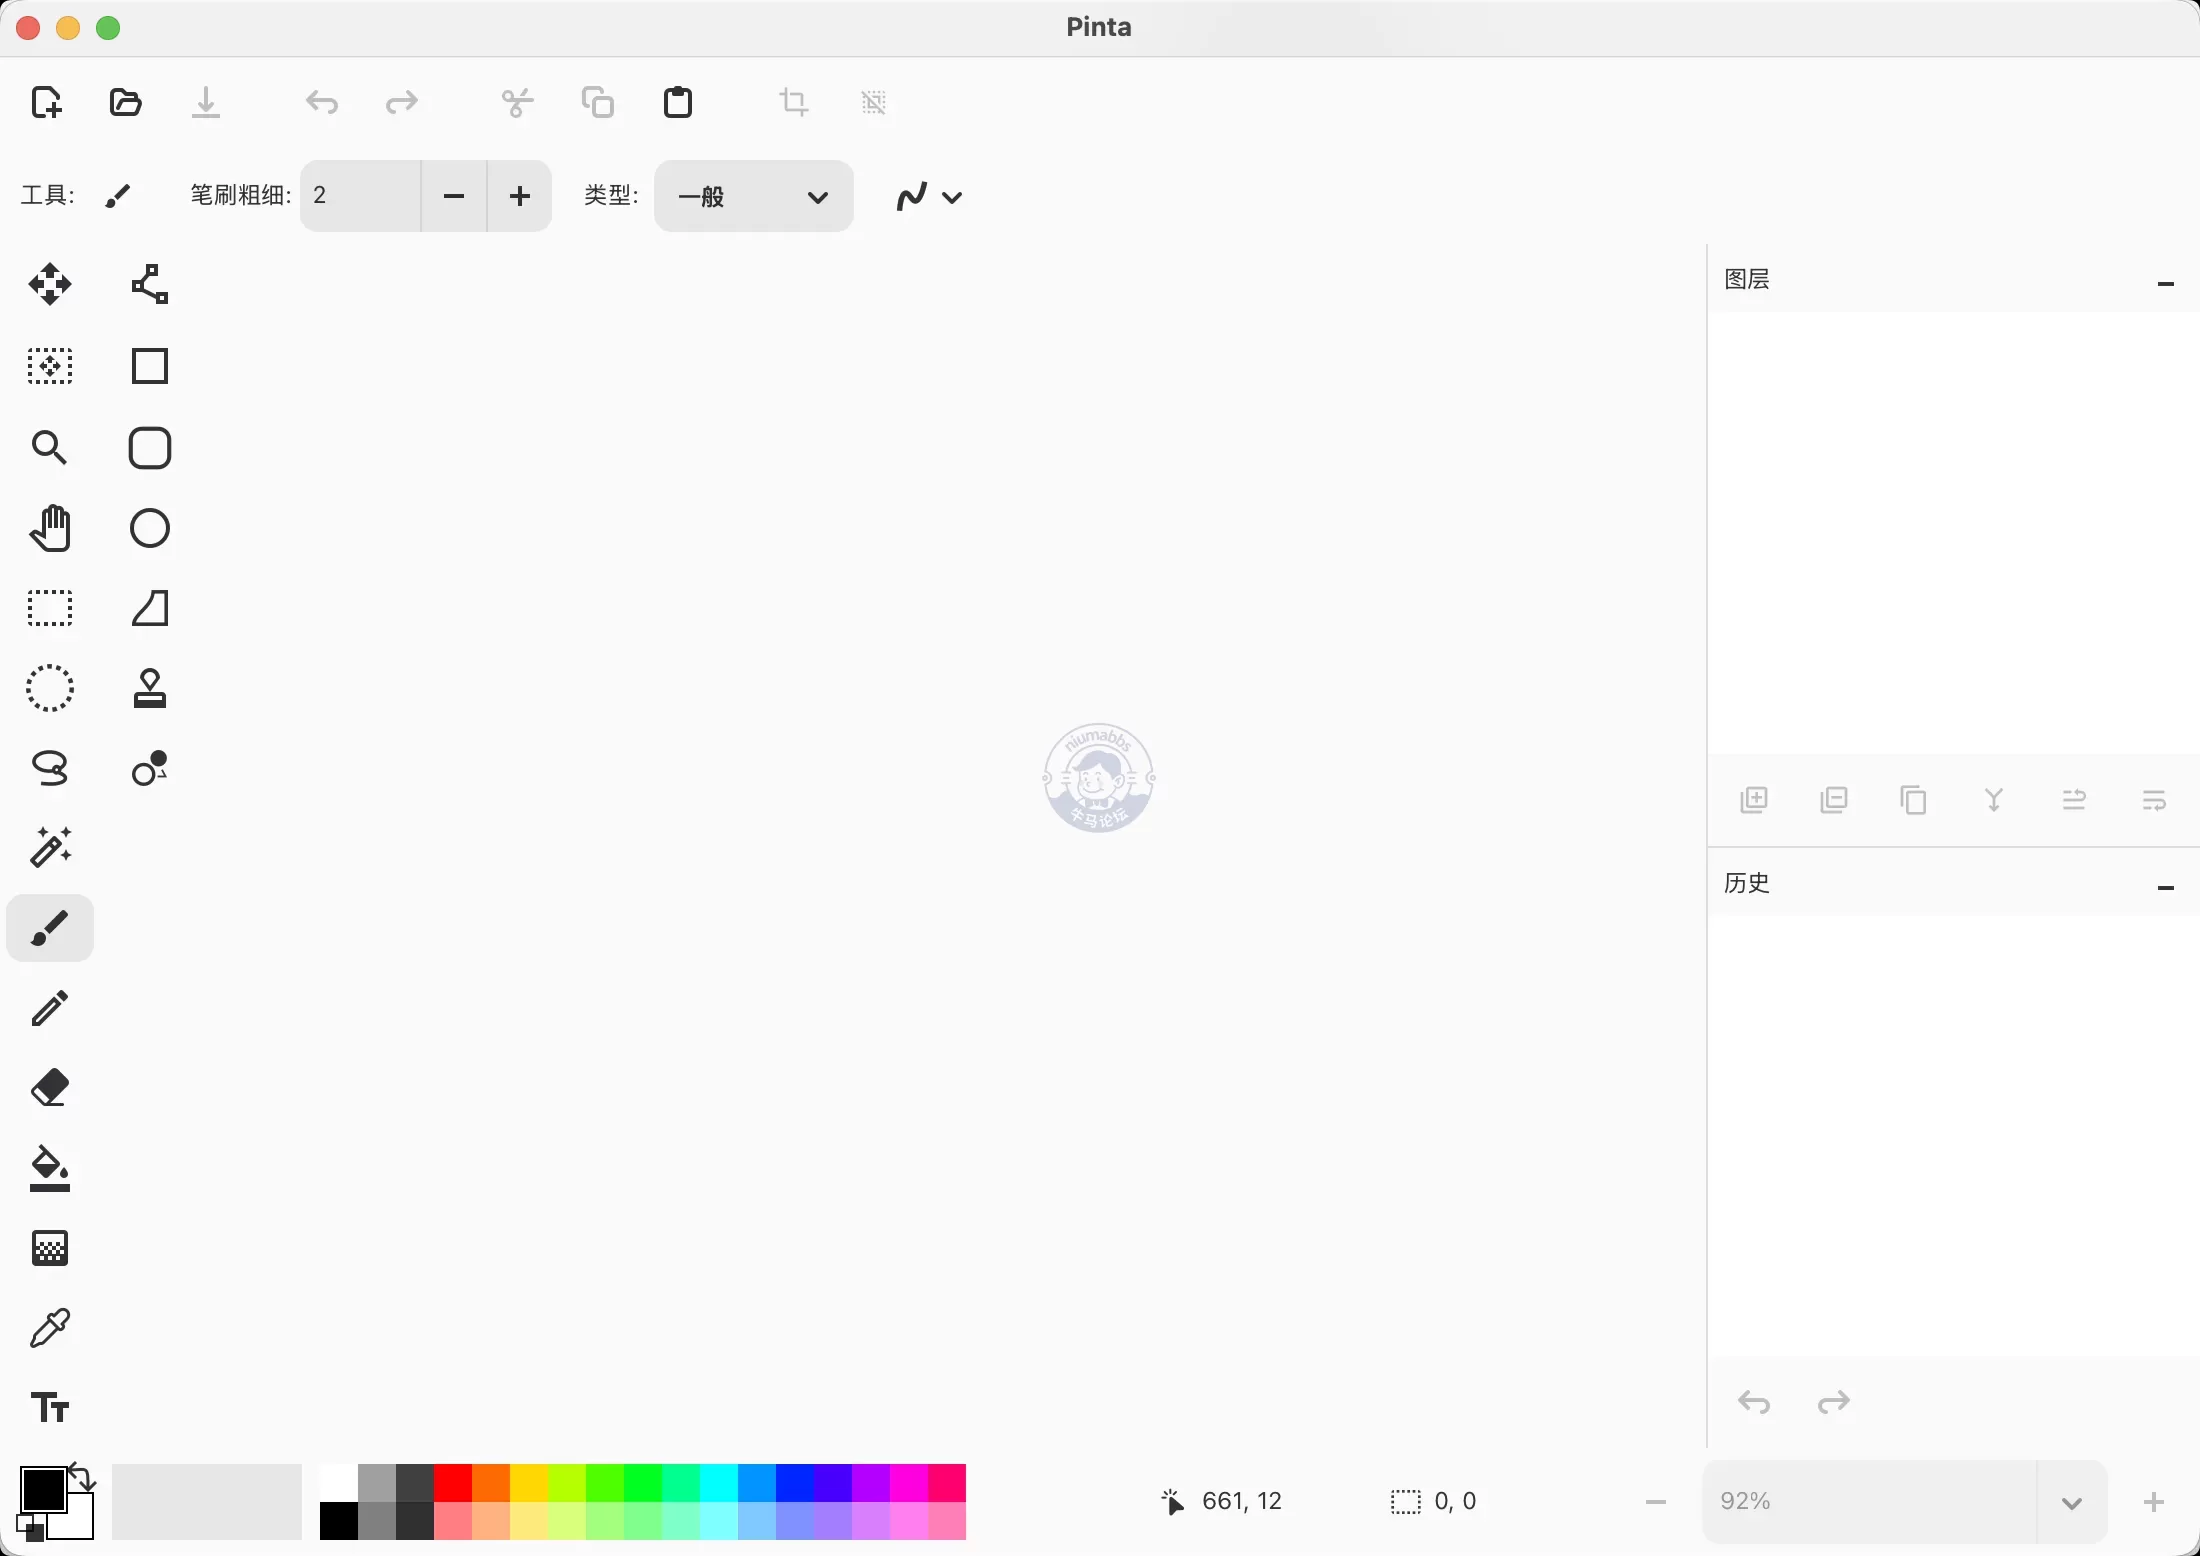
Task: Select the Pan hand tool
Action: [x=50, y=528]
